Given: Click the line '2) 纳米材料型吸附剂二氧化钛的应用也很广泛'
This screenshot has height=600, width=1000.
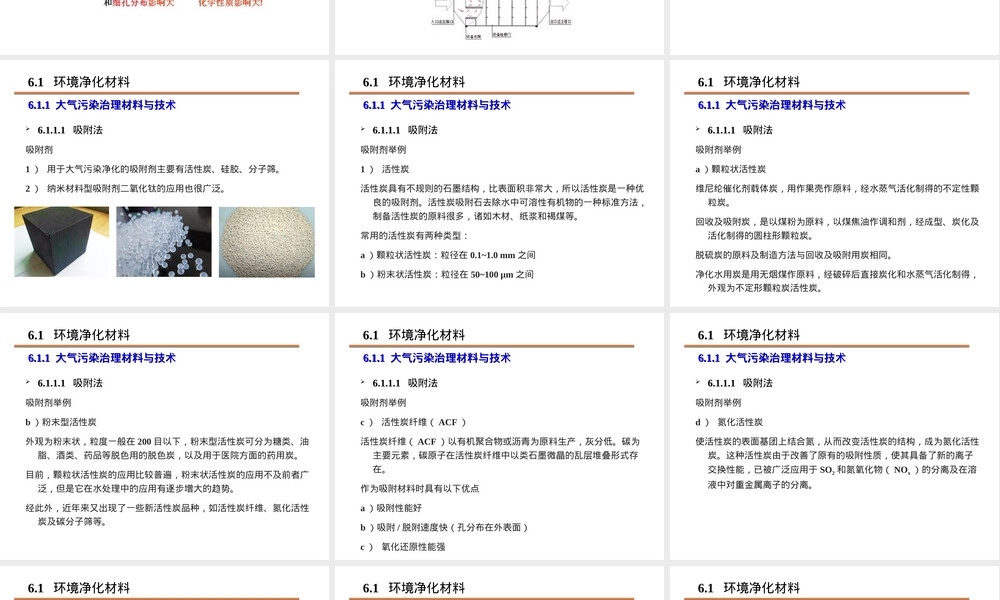Looking at the screenshot, I should coord(126,188).
